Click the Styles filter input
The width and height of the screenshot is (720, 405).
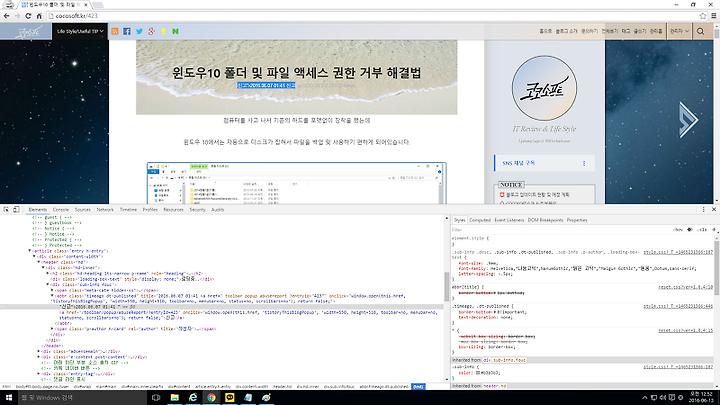pos(560,230)
